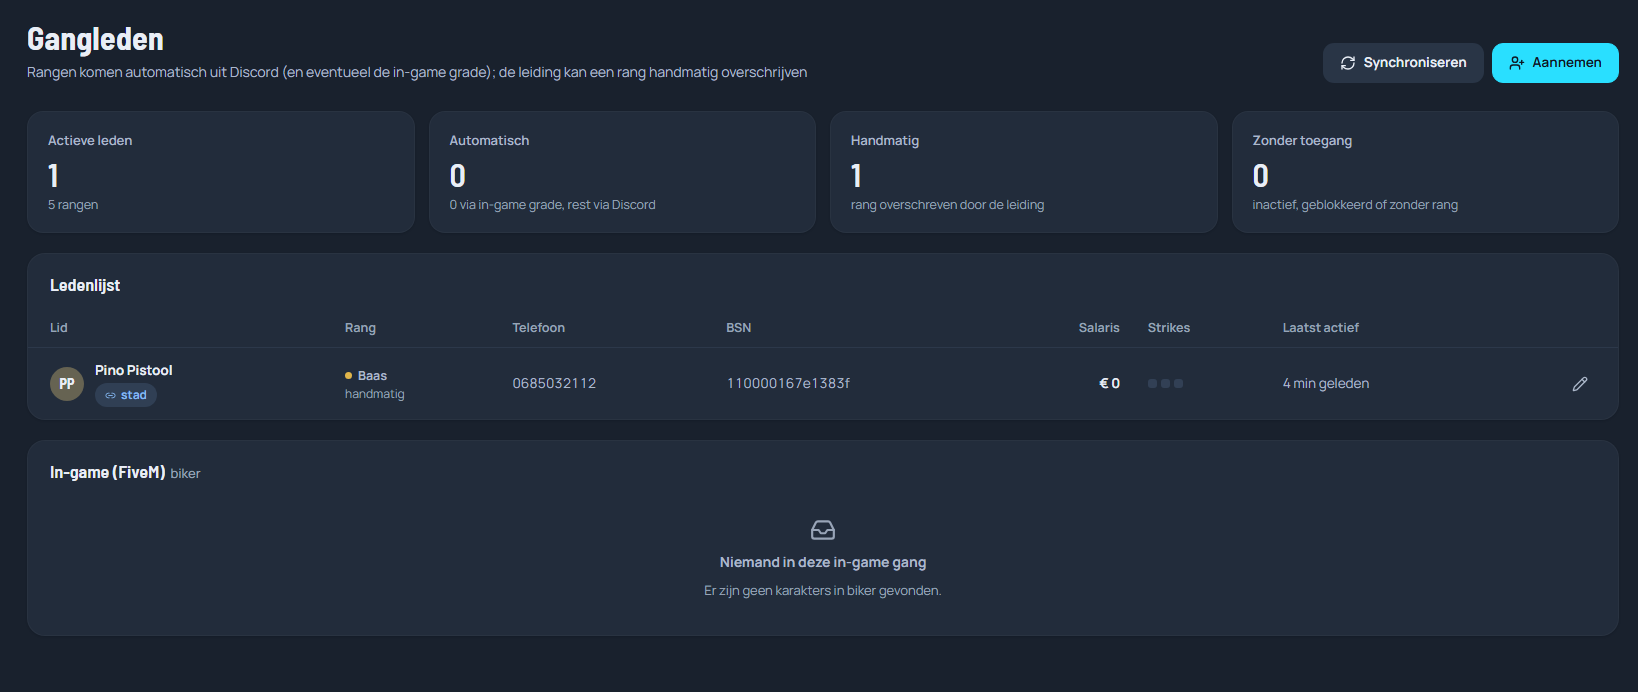This screenshot has width=1638, height=692.
Task: Click the sync arrows icon in Synchroniseren
Action: coord(1348,63)
